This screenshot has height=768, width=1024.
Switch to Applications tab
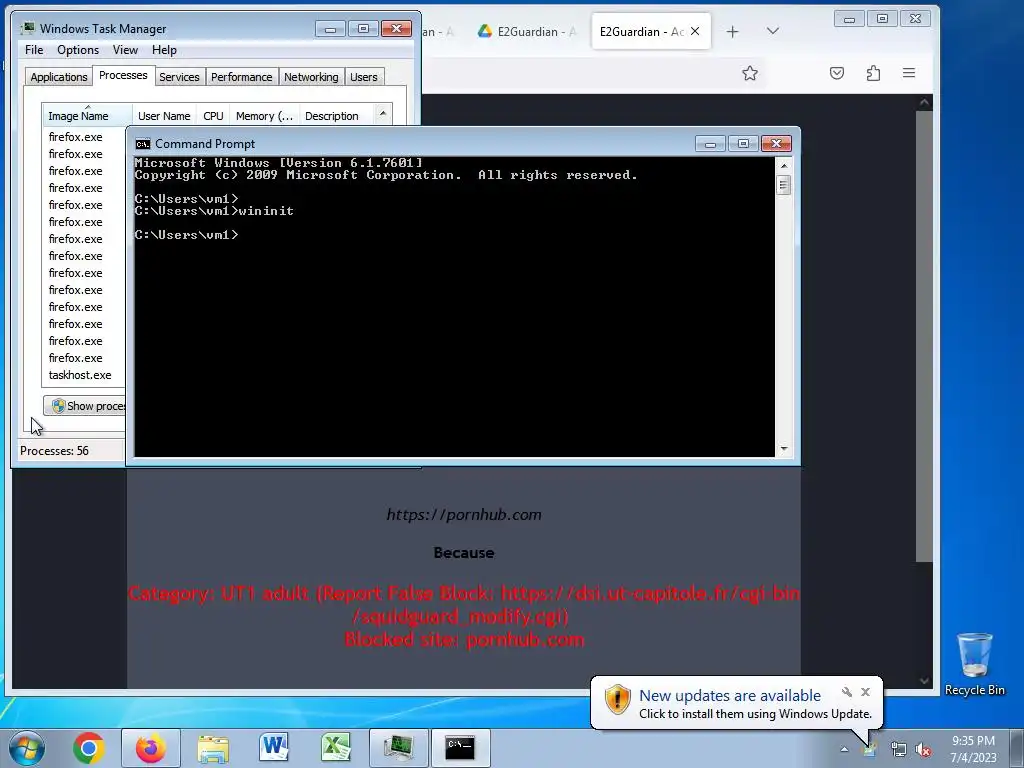59,77
